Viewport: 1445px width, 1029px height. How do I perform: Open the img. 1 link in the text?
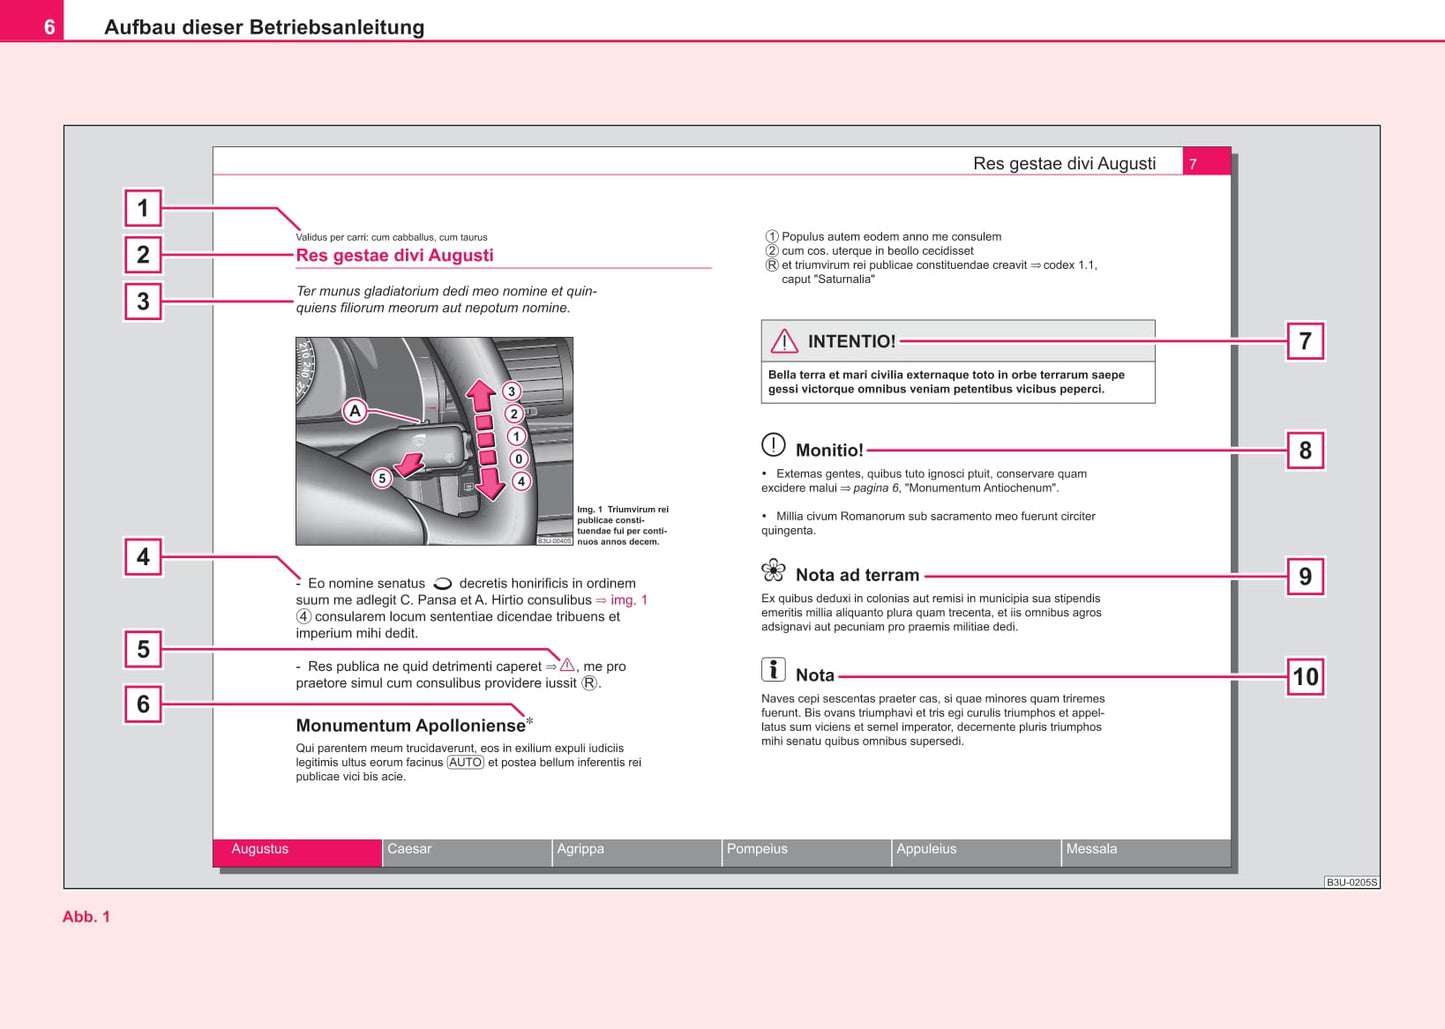630,599
